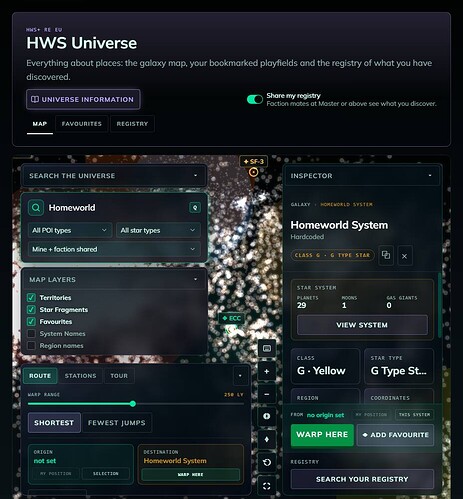Enable the System Names layer
Image resolution: width=463 pixels, height=499 pixels.
coord(31,334)
